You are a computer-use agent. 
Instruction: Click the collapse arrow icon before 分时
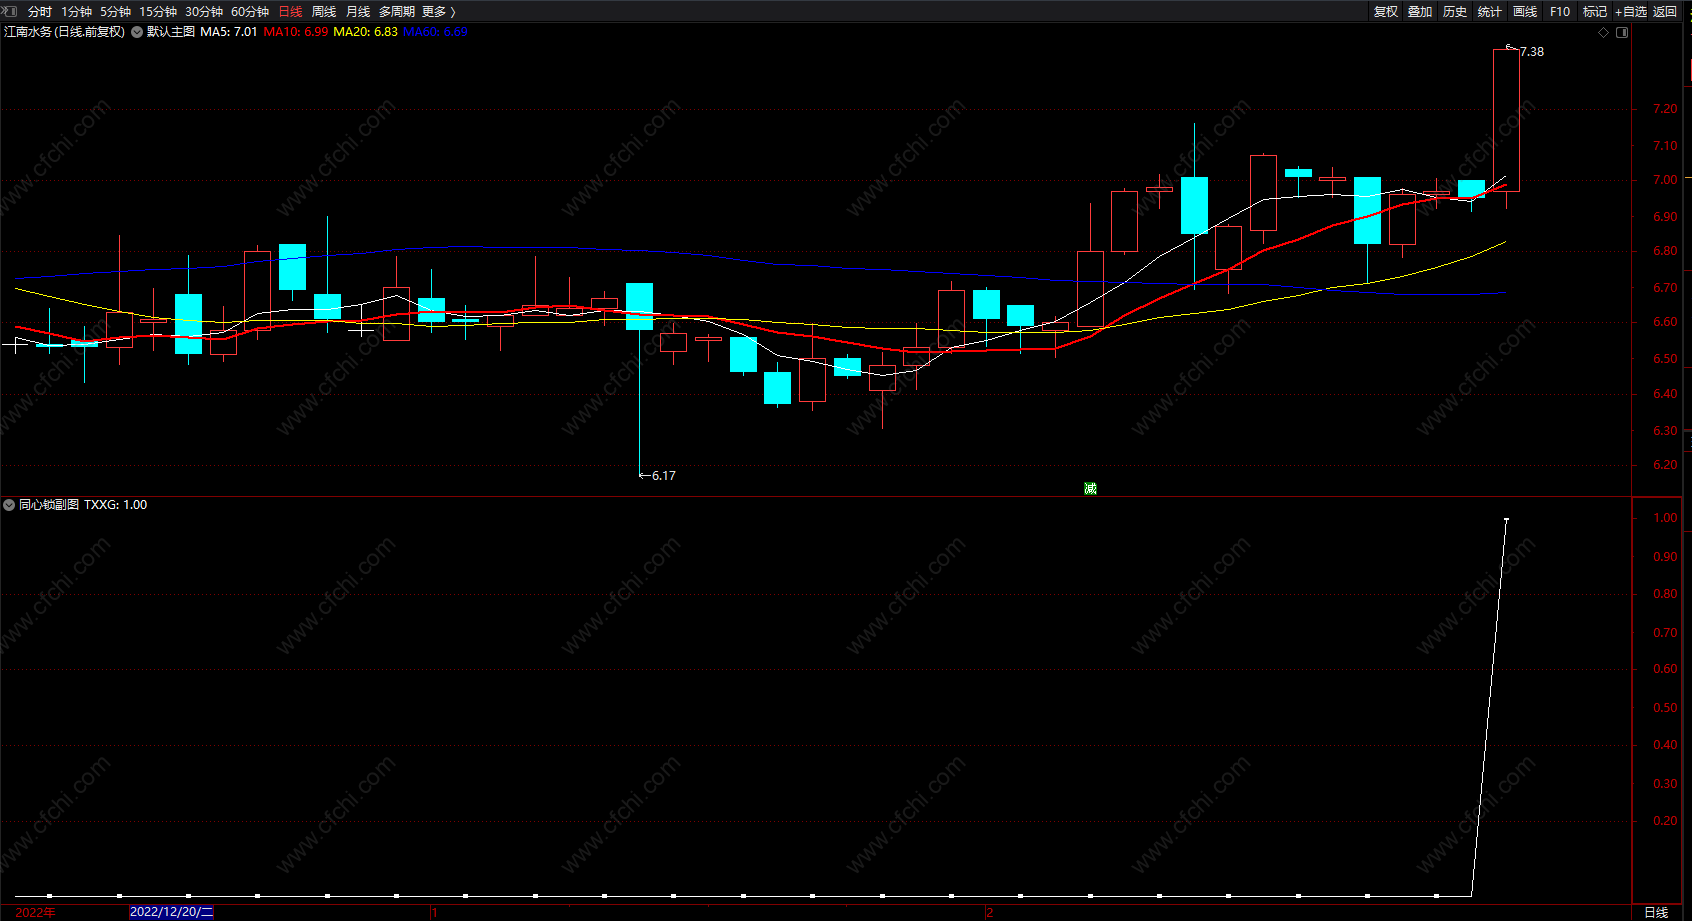[x=10, y=11]
